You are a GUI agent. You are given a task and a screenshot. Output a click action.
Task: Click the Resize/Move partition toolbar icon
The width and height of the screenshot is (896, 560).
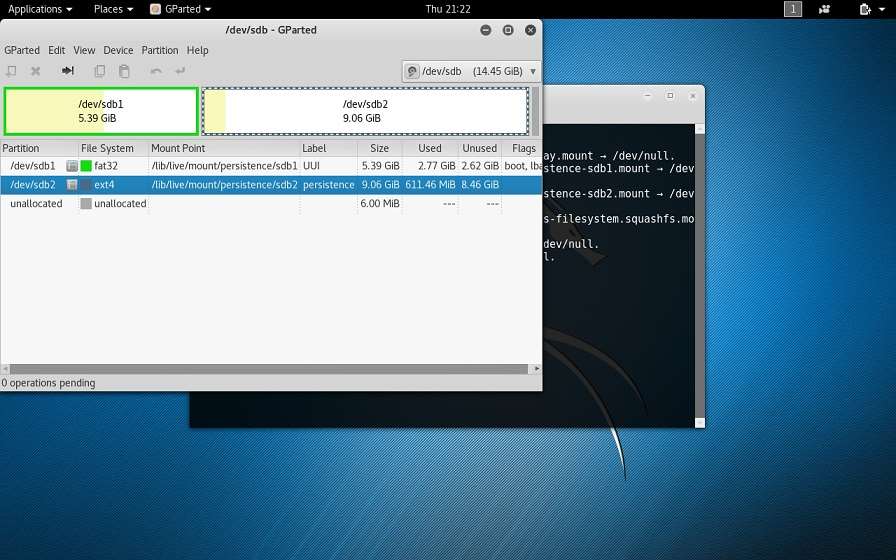point(67,70)
